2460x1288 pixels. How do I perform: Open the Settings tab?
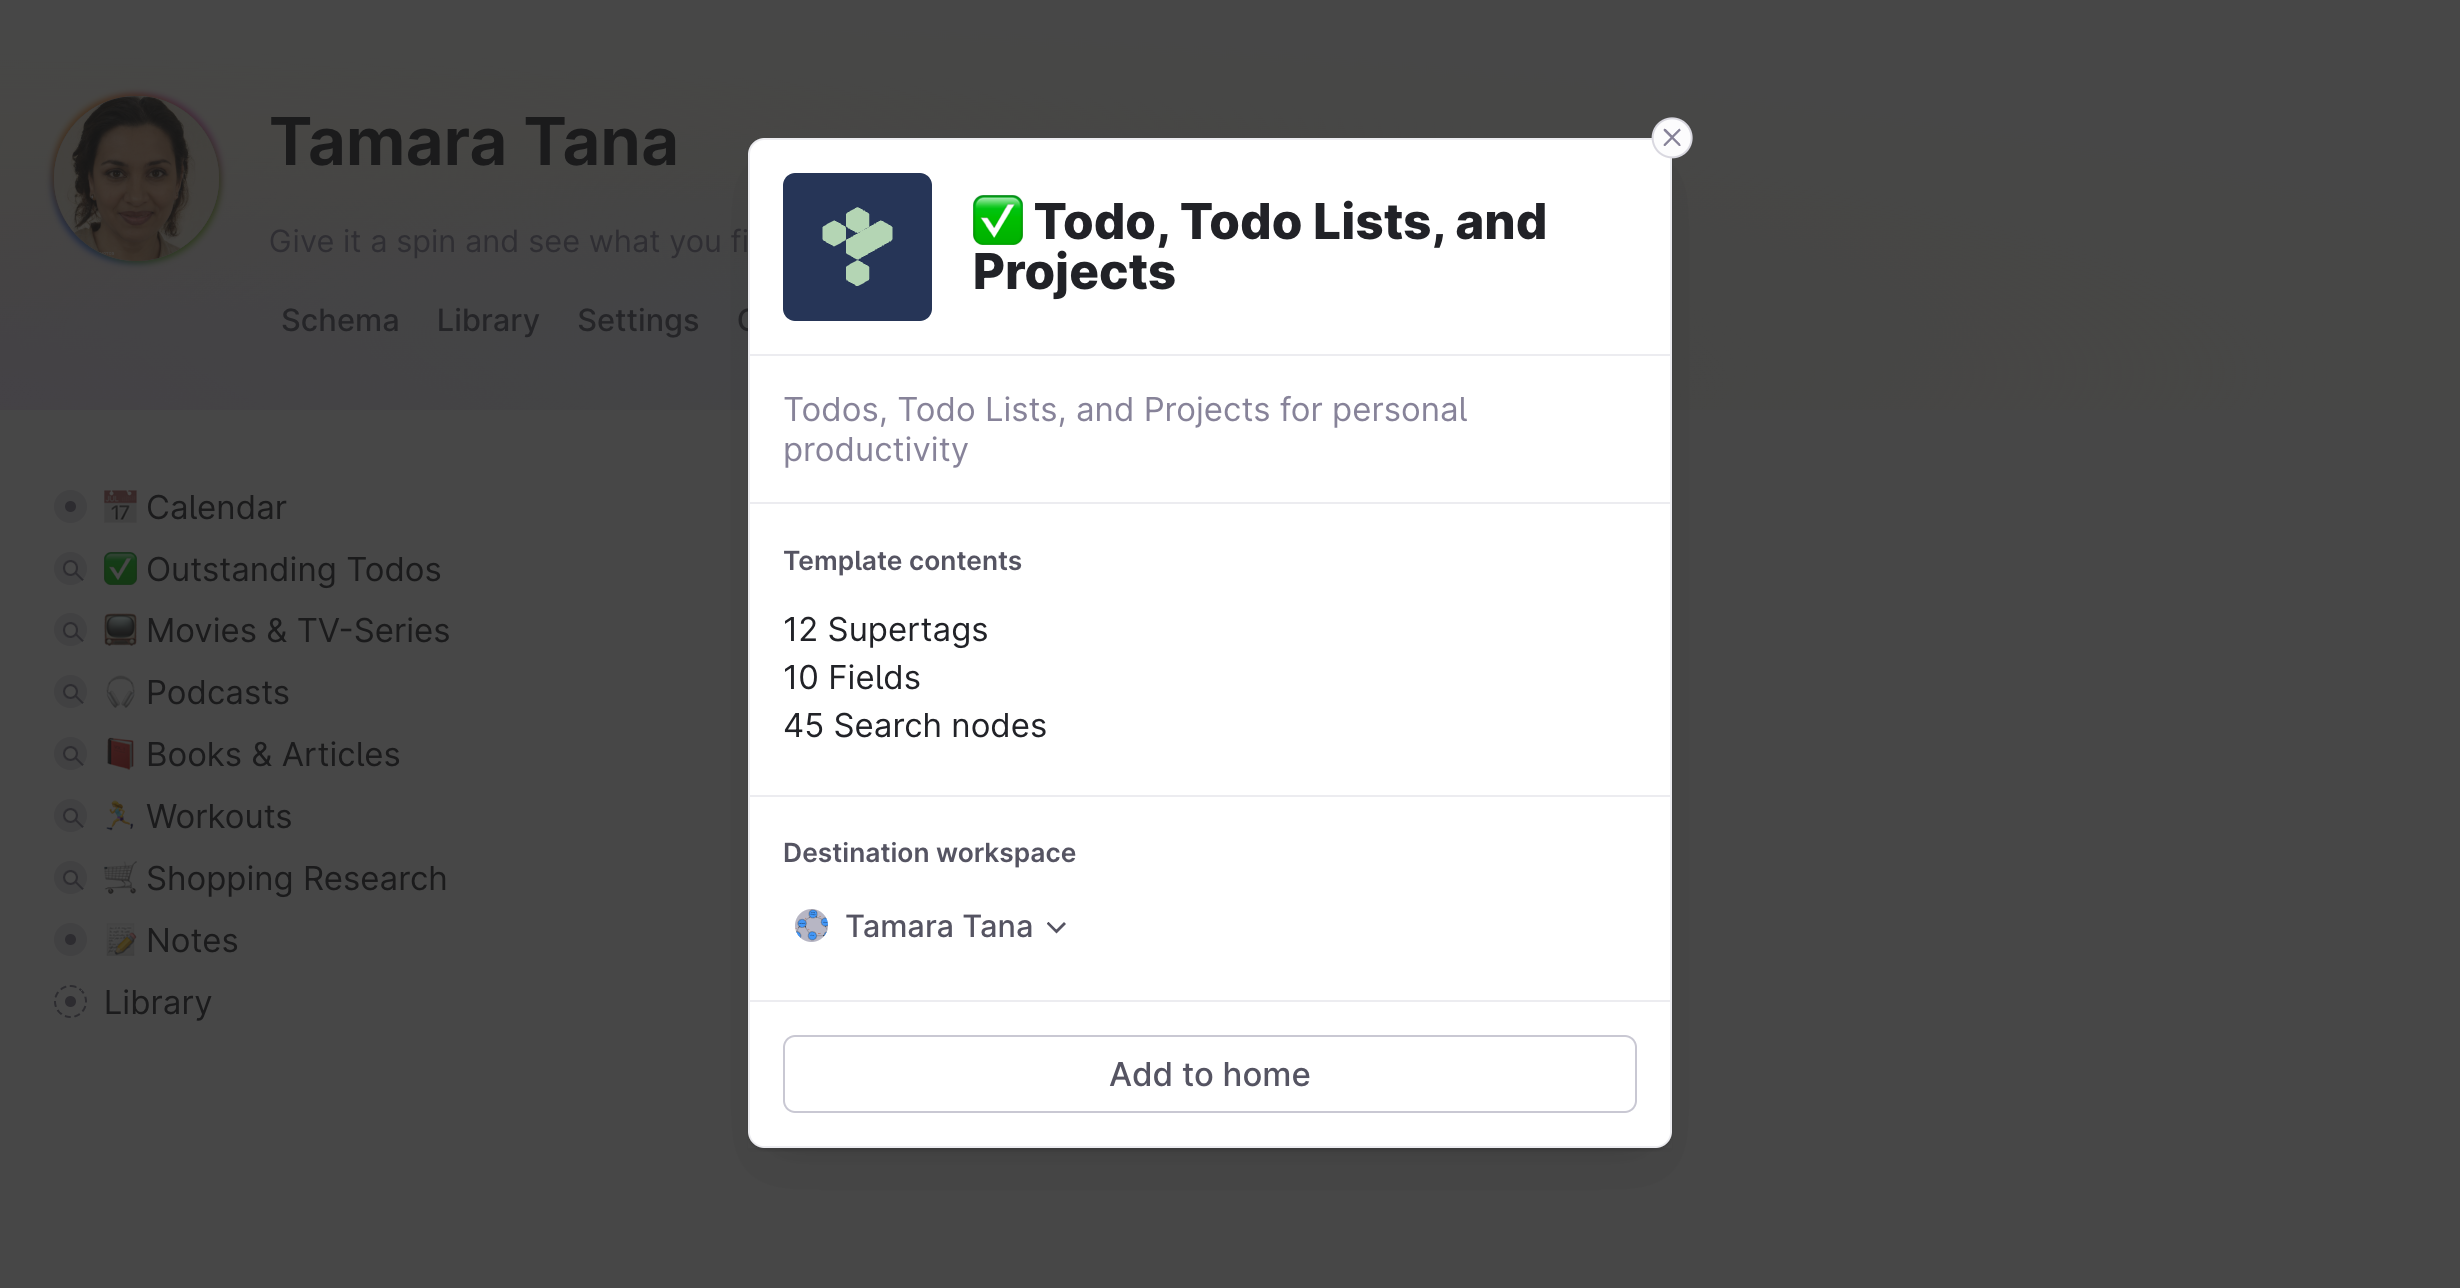coord(638,320)
